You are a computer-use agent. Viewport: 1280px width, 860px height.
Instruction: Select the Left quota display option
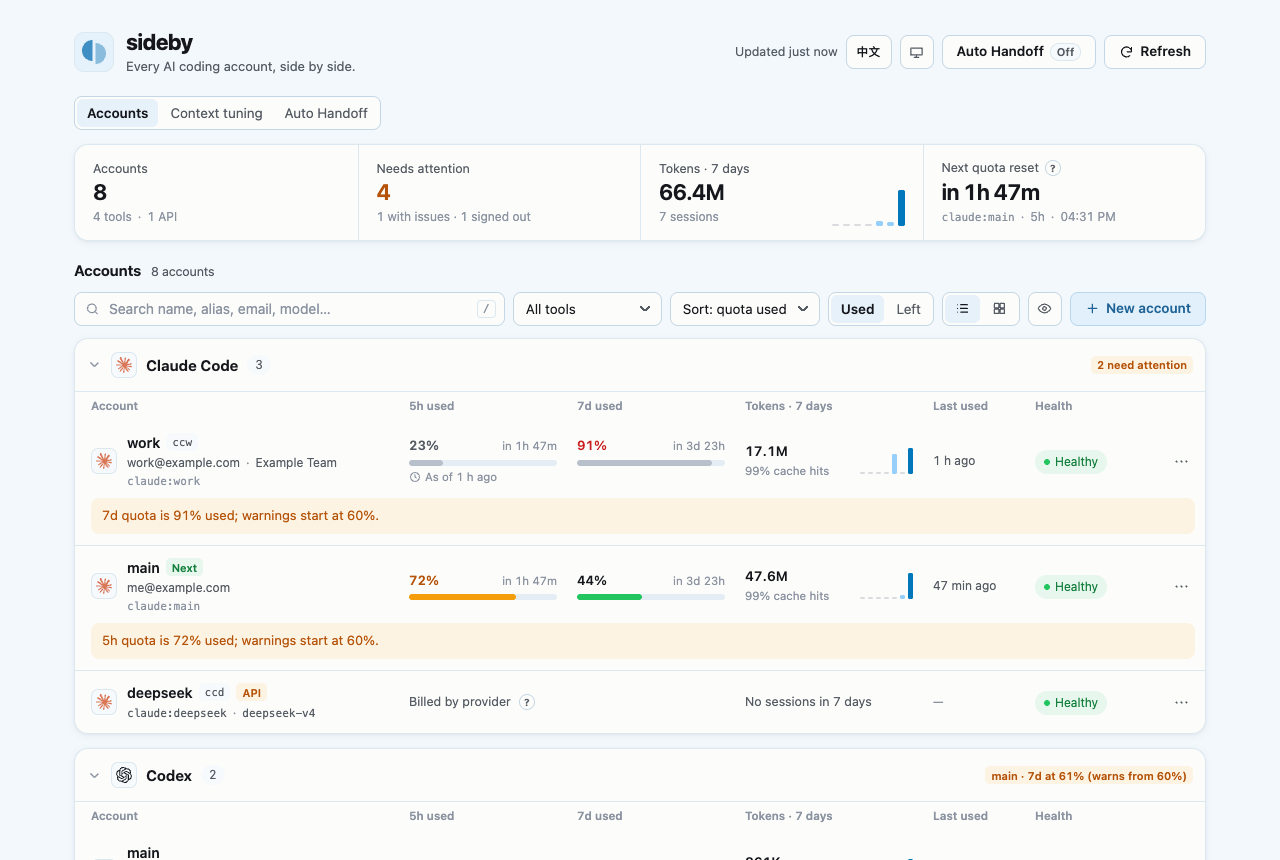point(908,309)
